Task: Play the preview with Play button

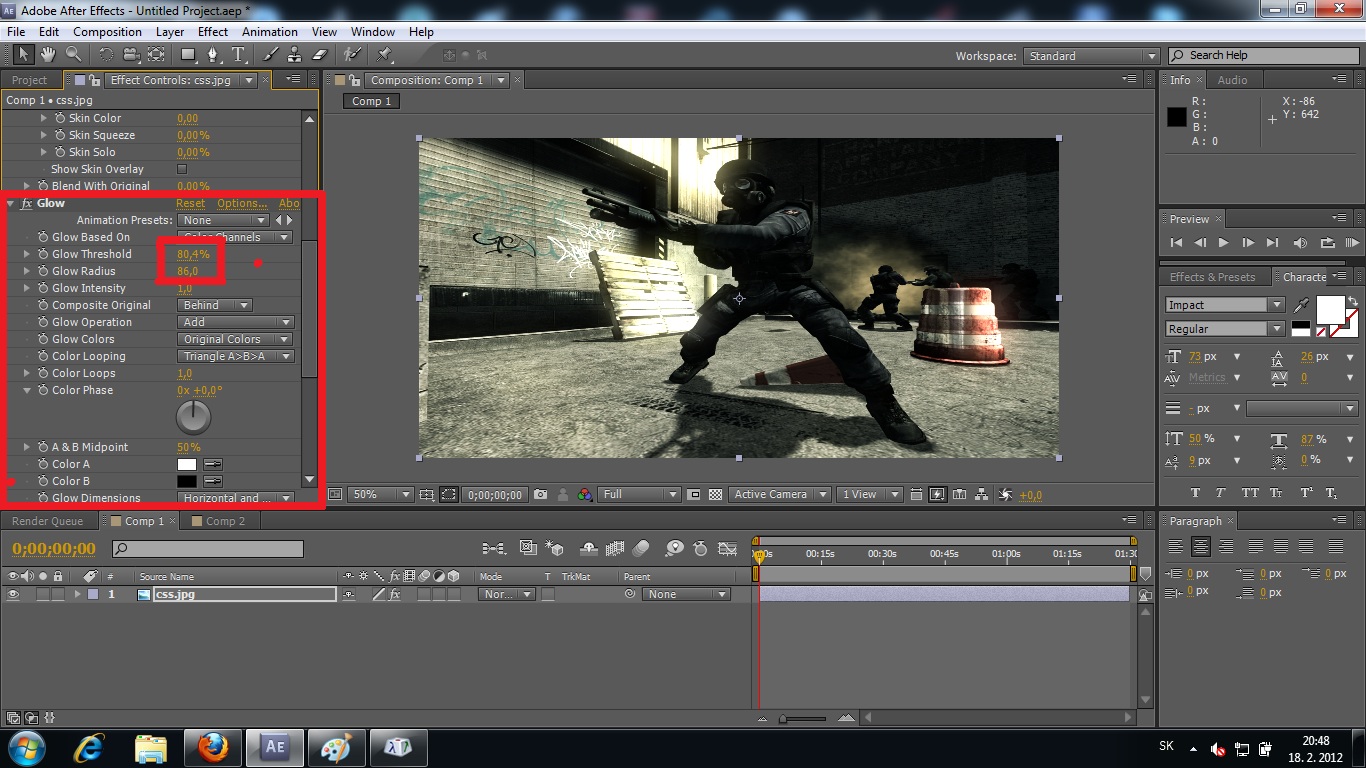Action: (1223, 242)
